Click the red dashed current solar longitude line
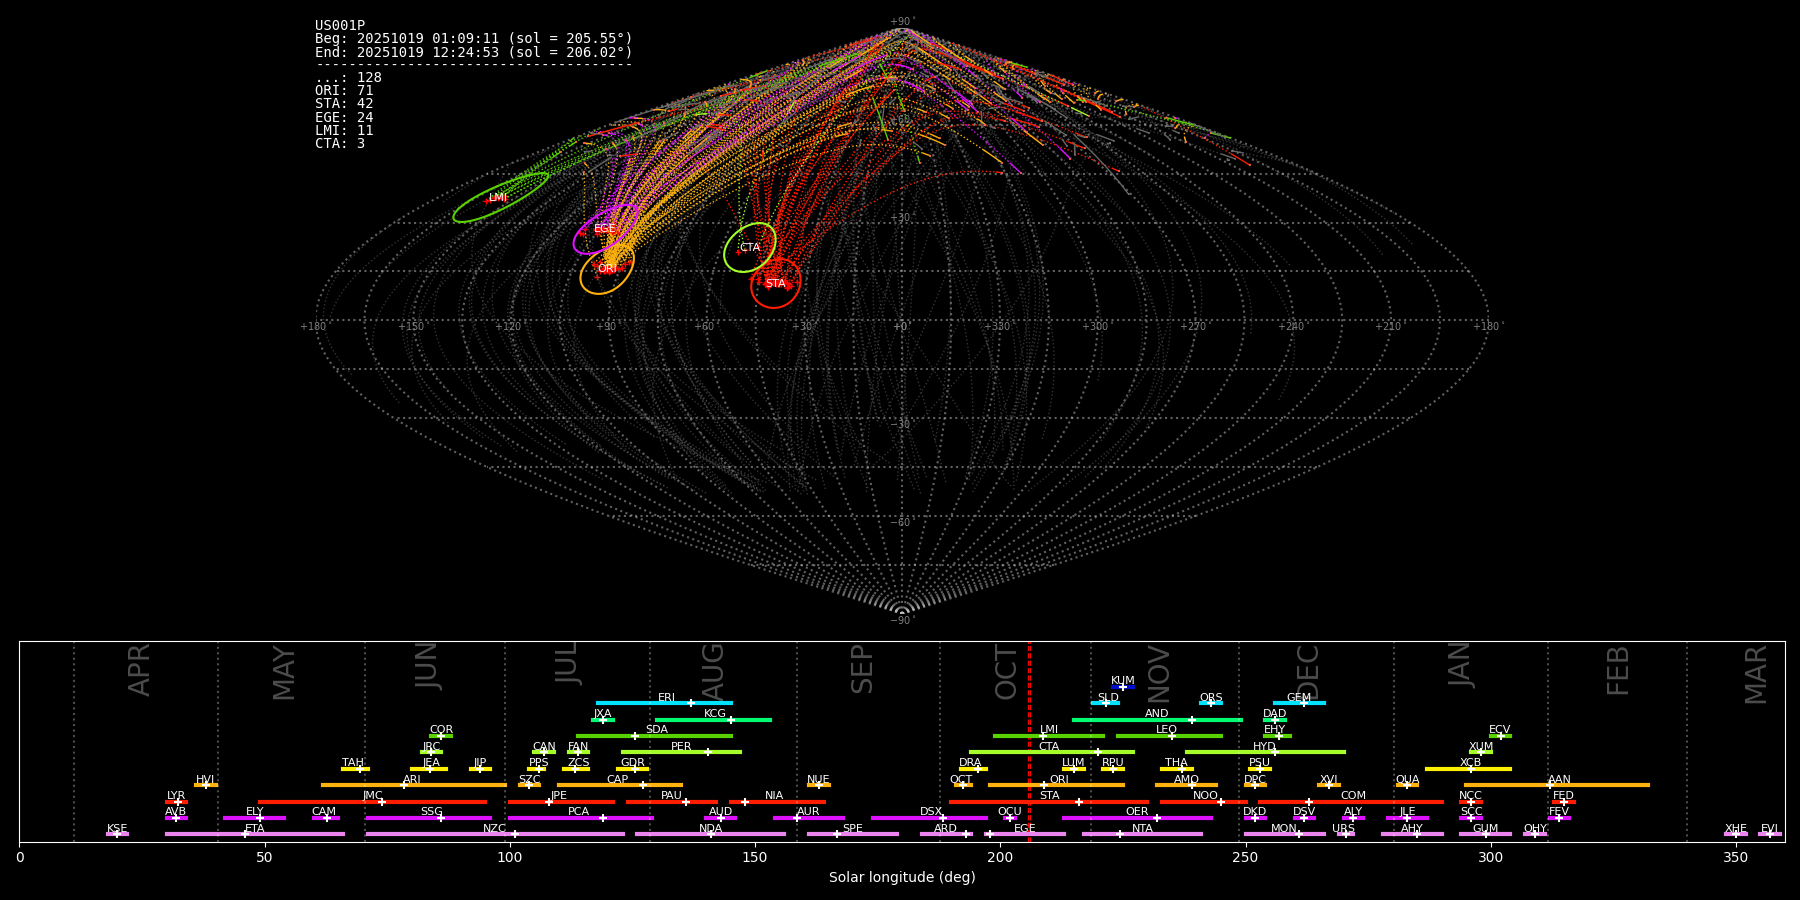Viewport: 1800px width, 900px height. [x=1029, y=740]
